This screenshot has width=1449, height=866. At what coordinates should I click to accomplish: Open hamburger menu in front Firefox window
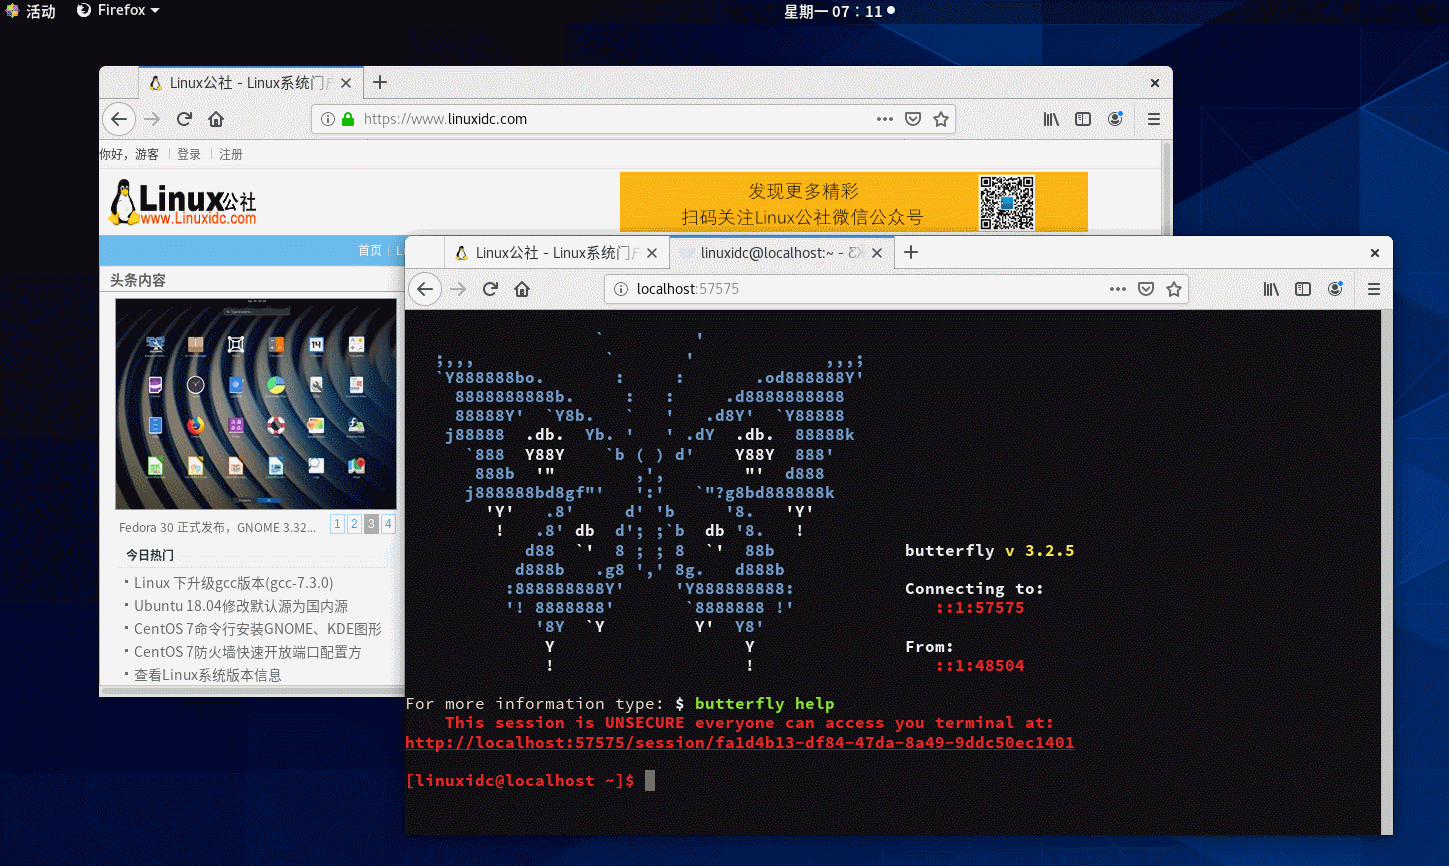click(x=1374, y=289)
